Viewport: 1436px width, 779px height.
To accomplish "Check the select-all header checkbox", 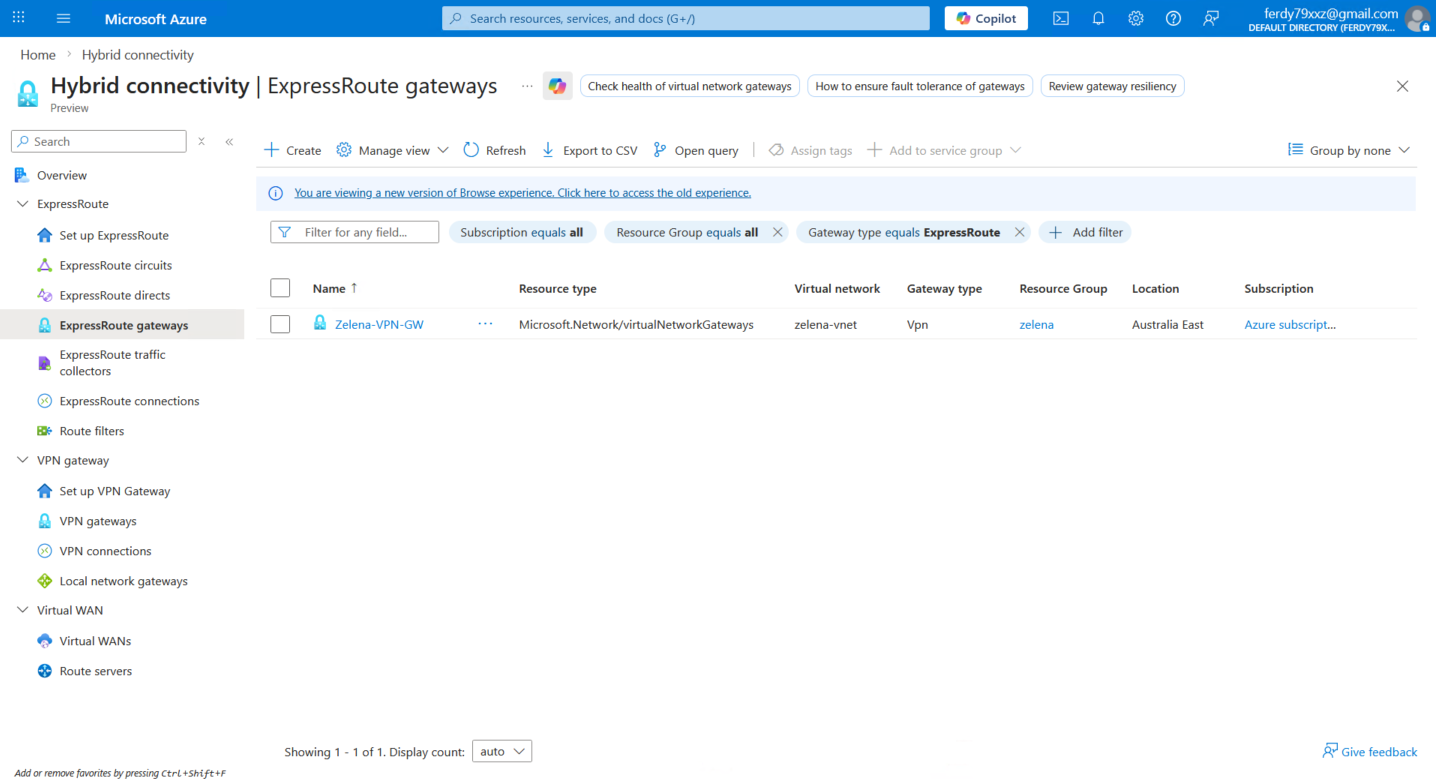I will pos(280,288).
